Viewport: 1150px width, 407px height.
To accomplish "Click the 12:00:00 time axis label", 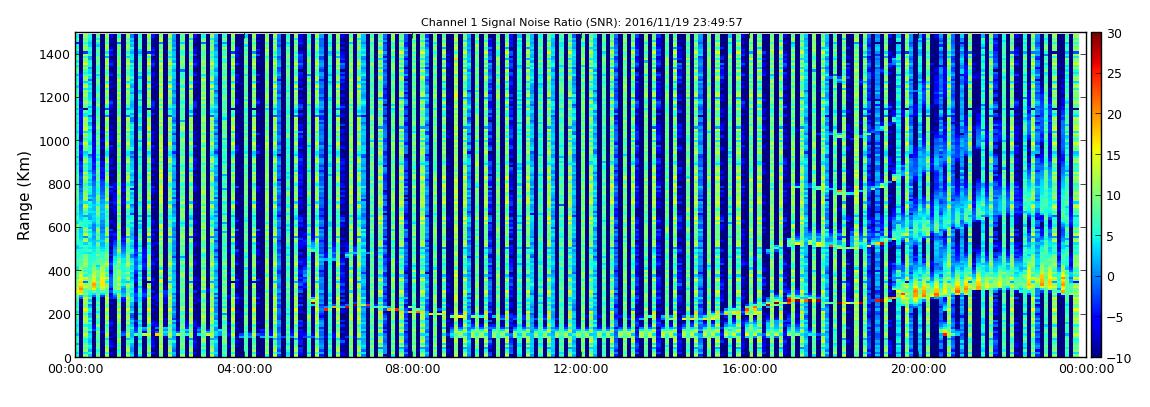I will (x=581, y=370).
